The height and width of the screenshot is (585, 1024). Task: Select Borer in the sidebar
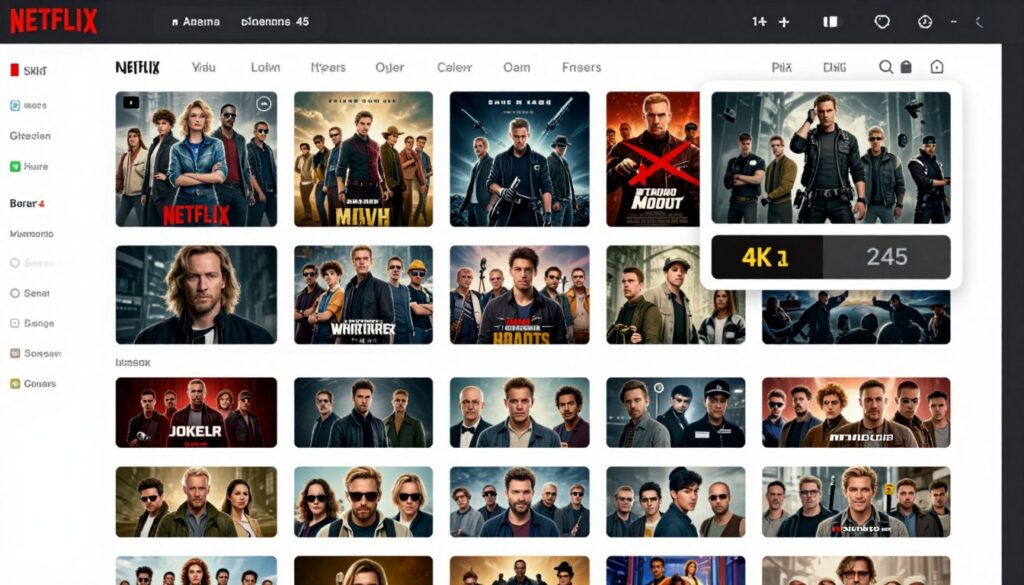tap(27, 203)
